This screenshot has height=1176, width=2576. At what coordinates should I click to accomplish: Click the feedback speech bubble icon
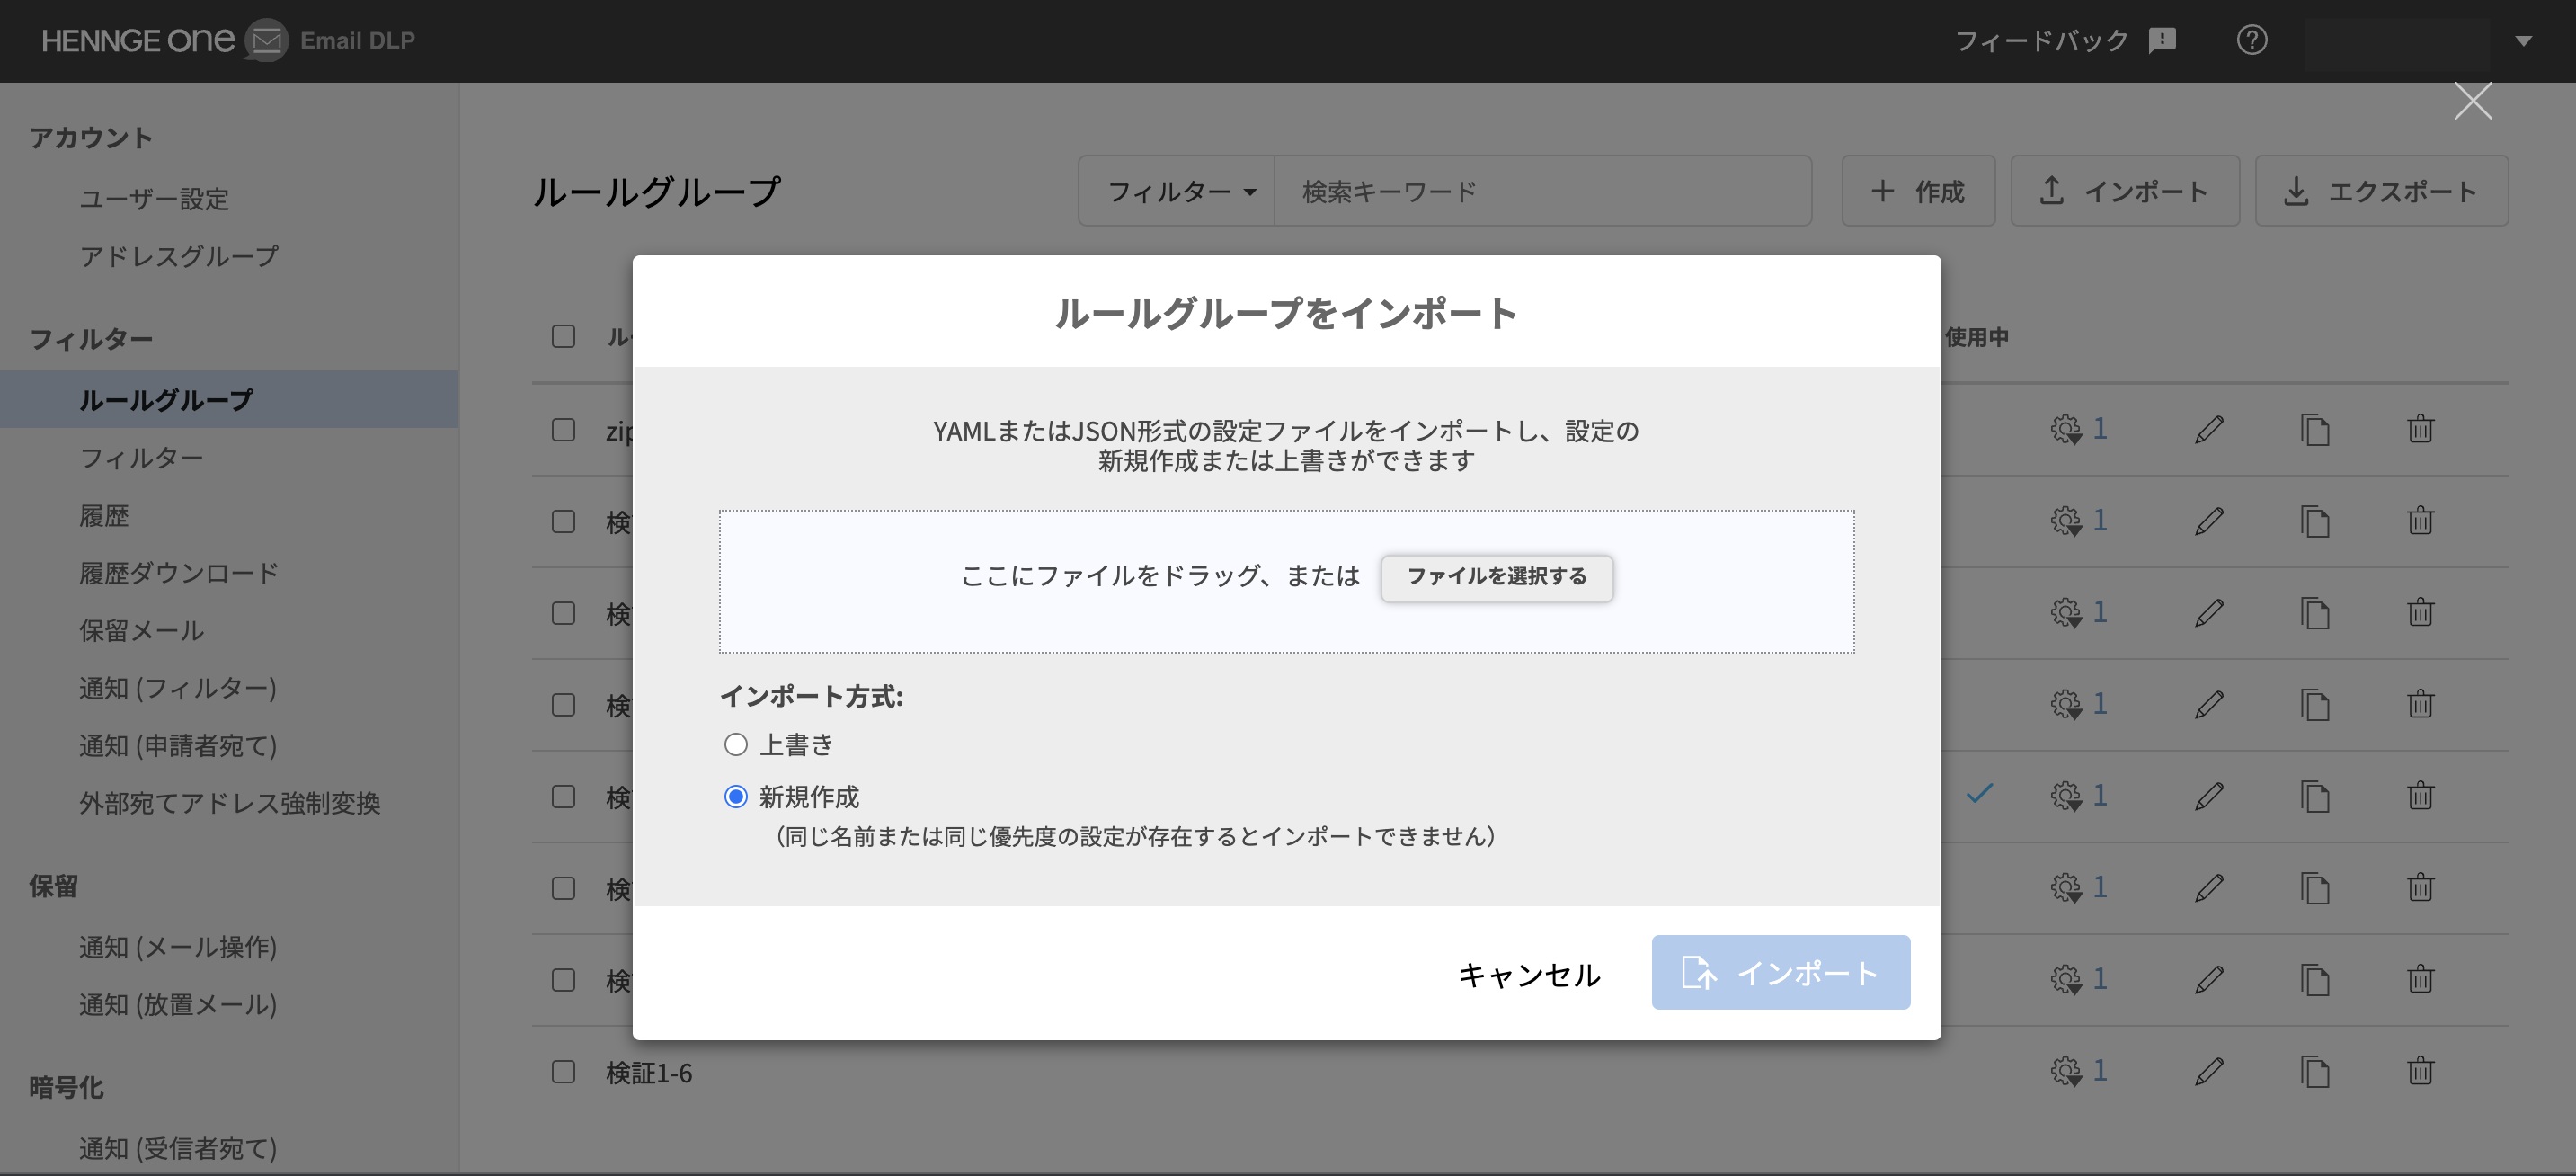tap(2162, 41)
